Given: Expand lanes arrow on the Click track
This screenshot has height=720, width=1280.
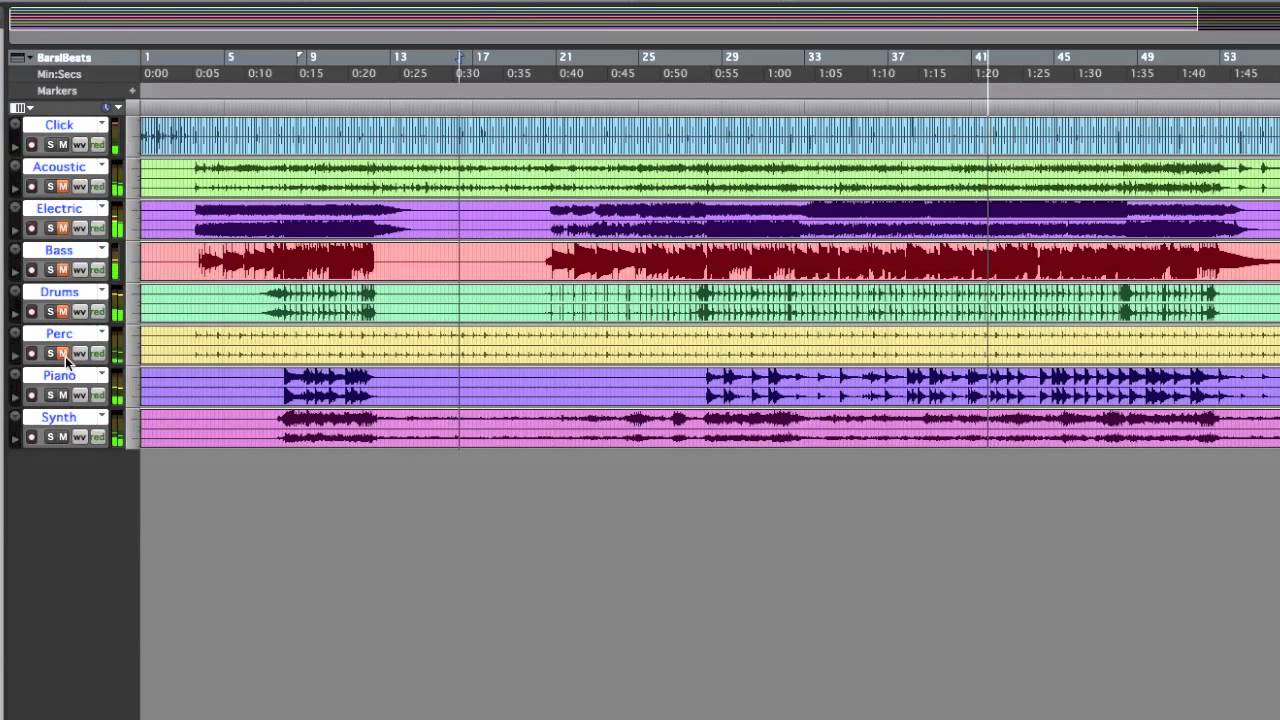Looking at the screenshot, I should point(15,147).
